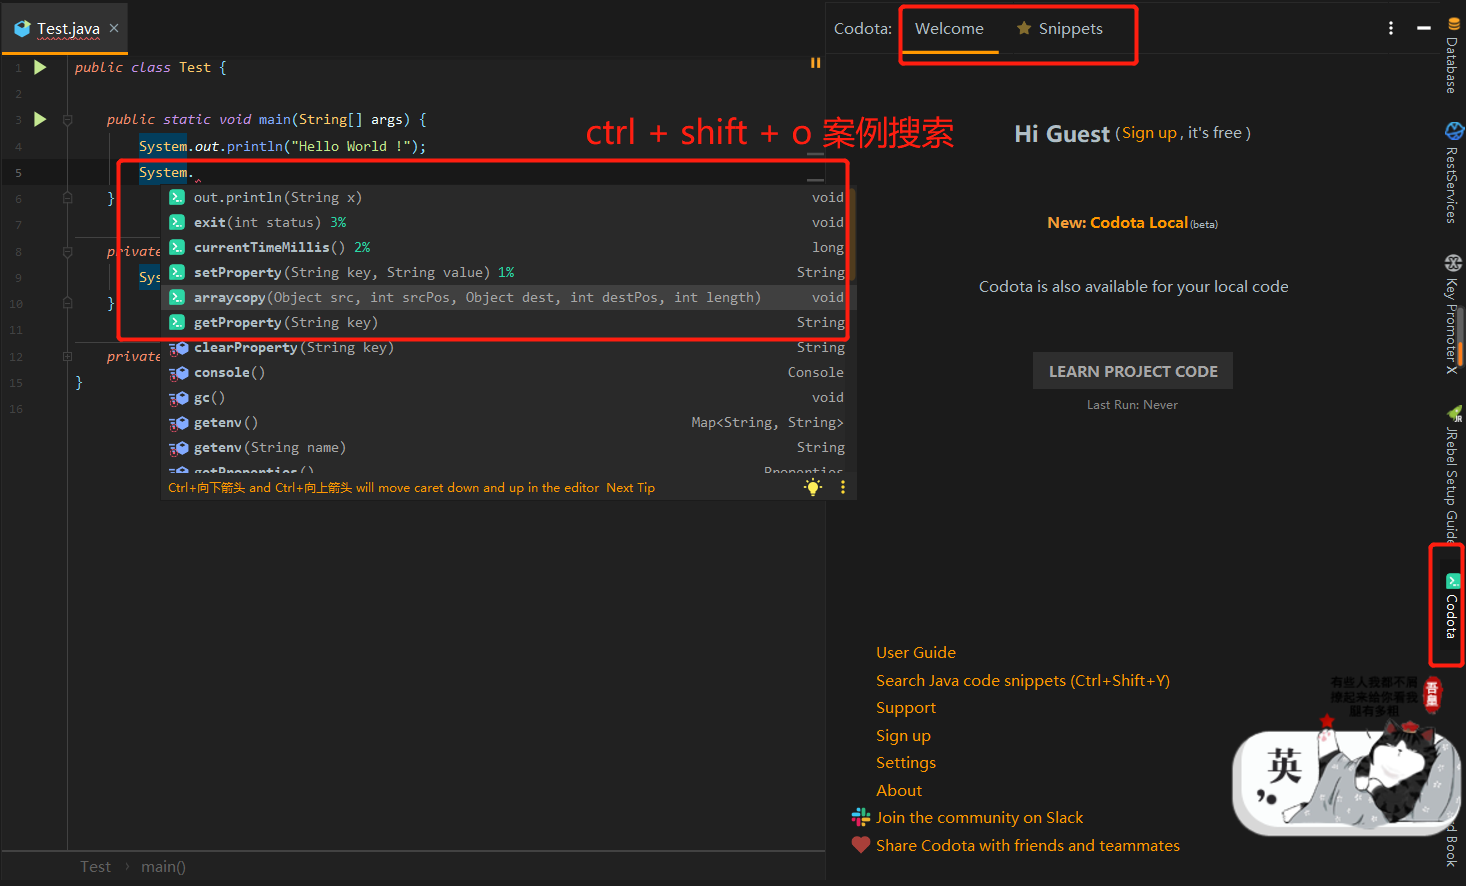Collapse the main method fold marker

[68, 120]
